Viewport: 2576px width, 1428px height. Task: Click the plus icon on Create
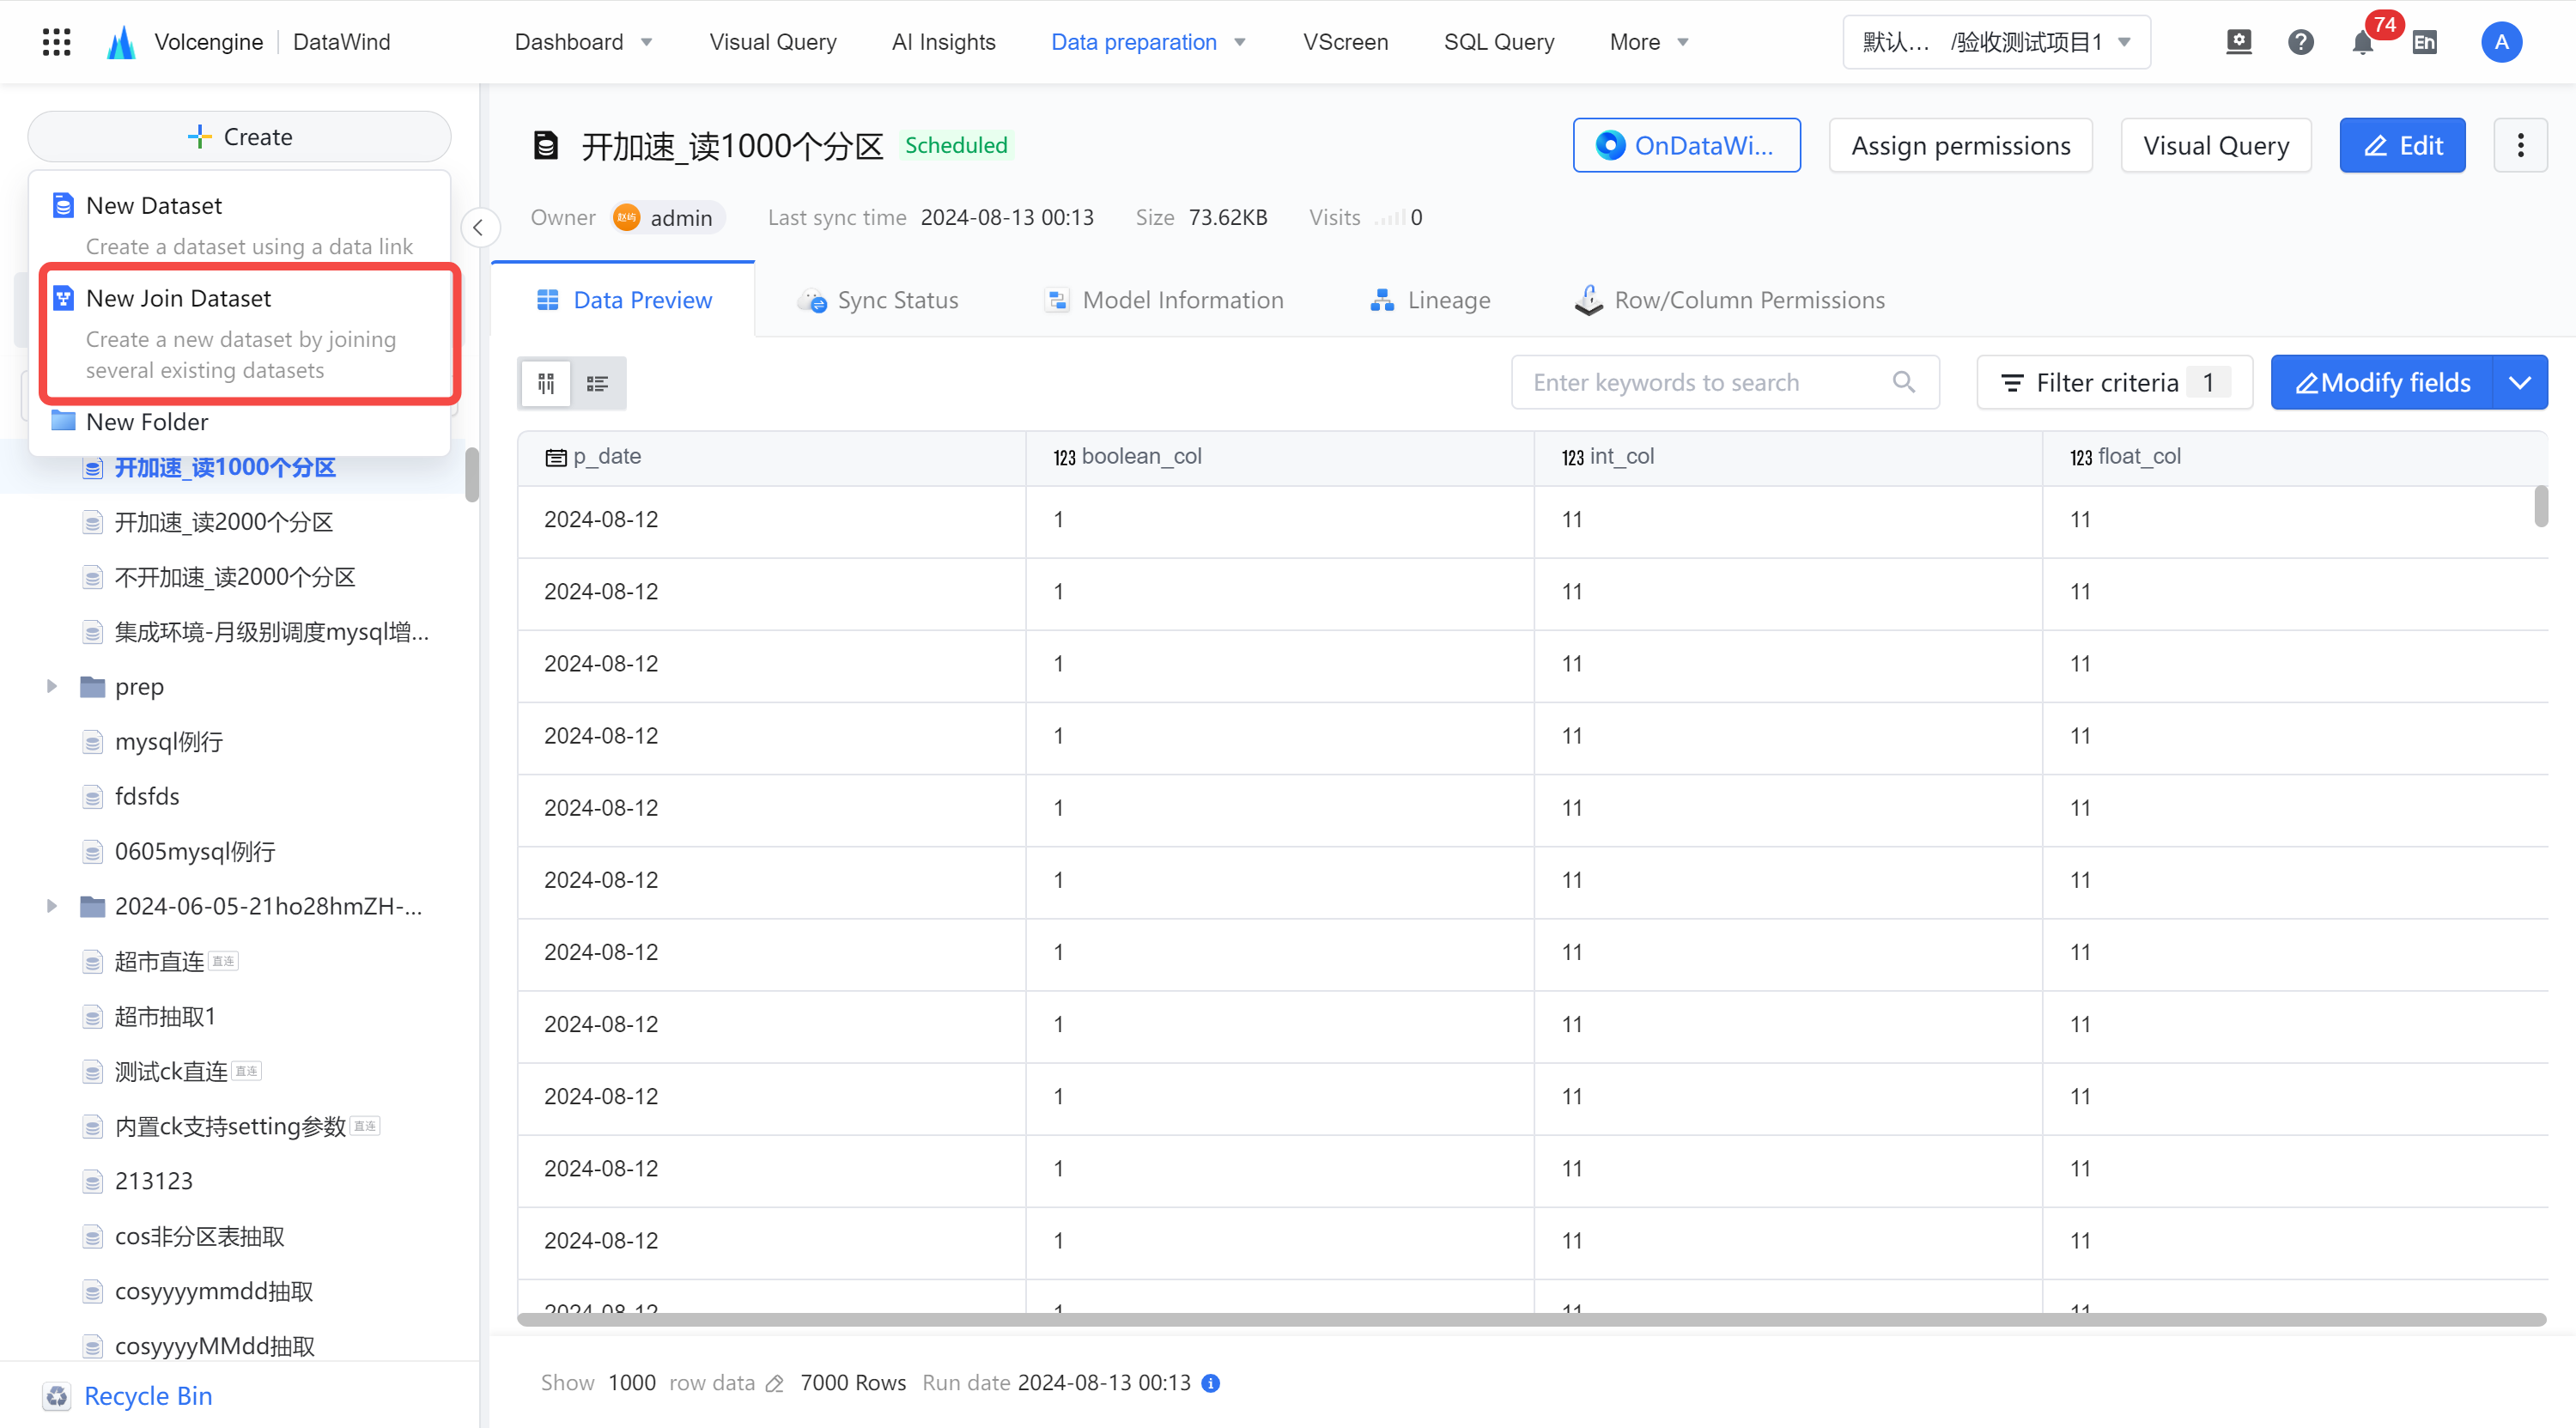(x=199, y=137)
